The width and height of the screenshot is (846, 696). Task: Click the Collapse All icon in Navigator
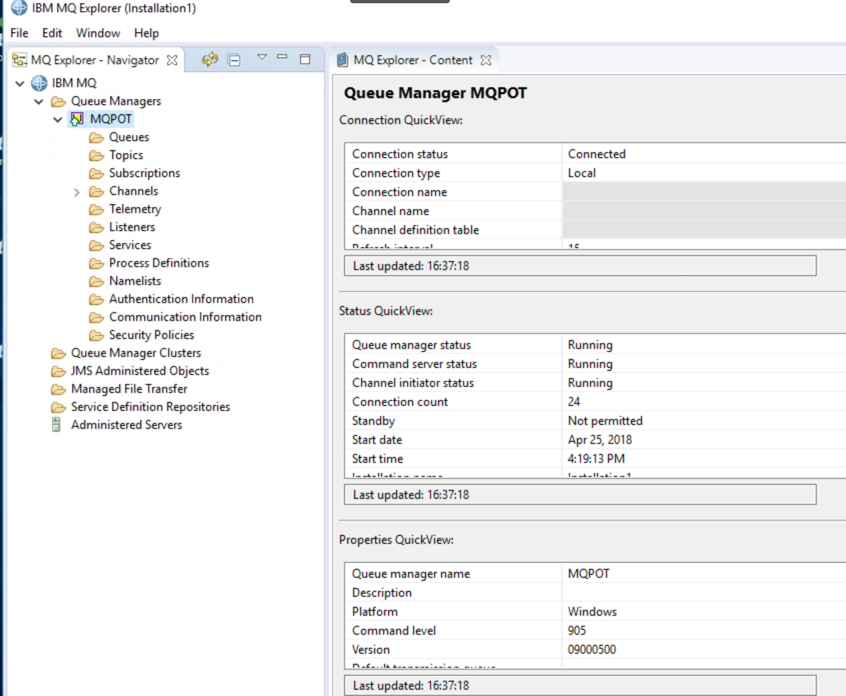click(234, 60)
